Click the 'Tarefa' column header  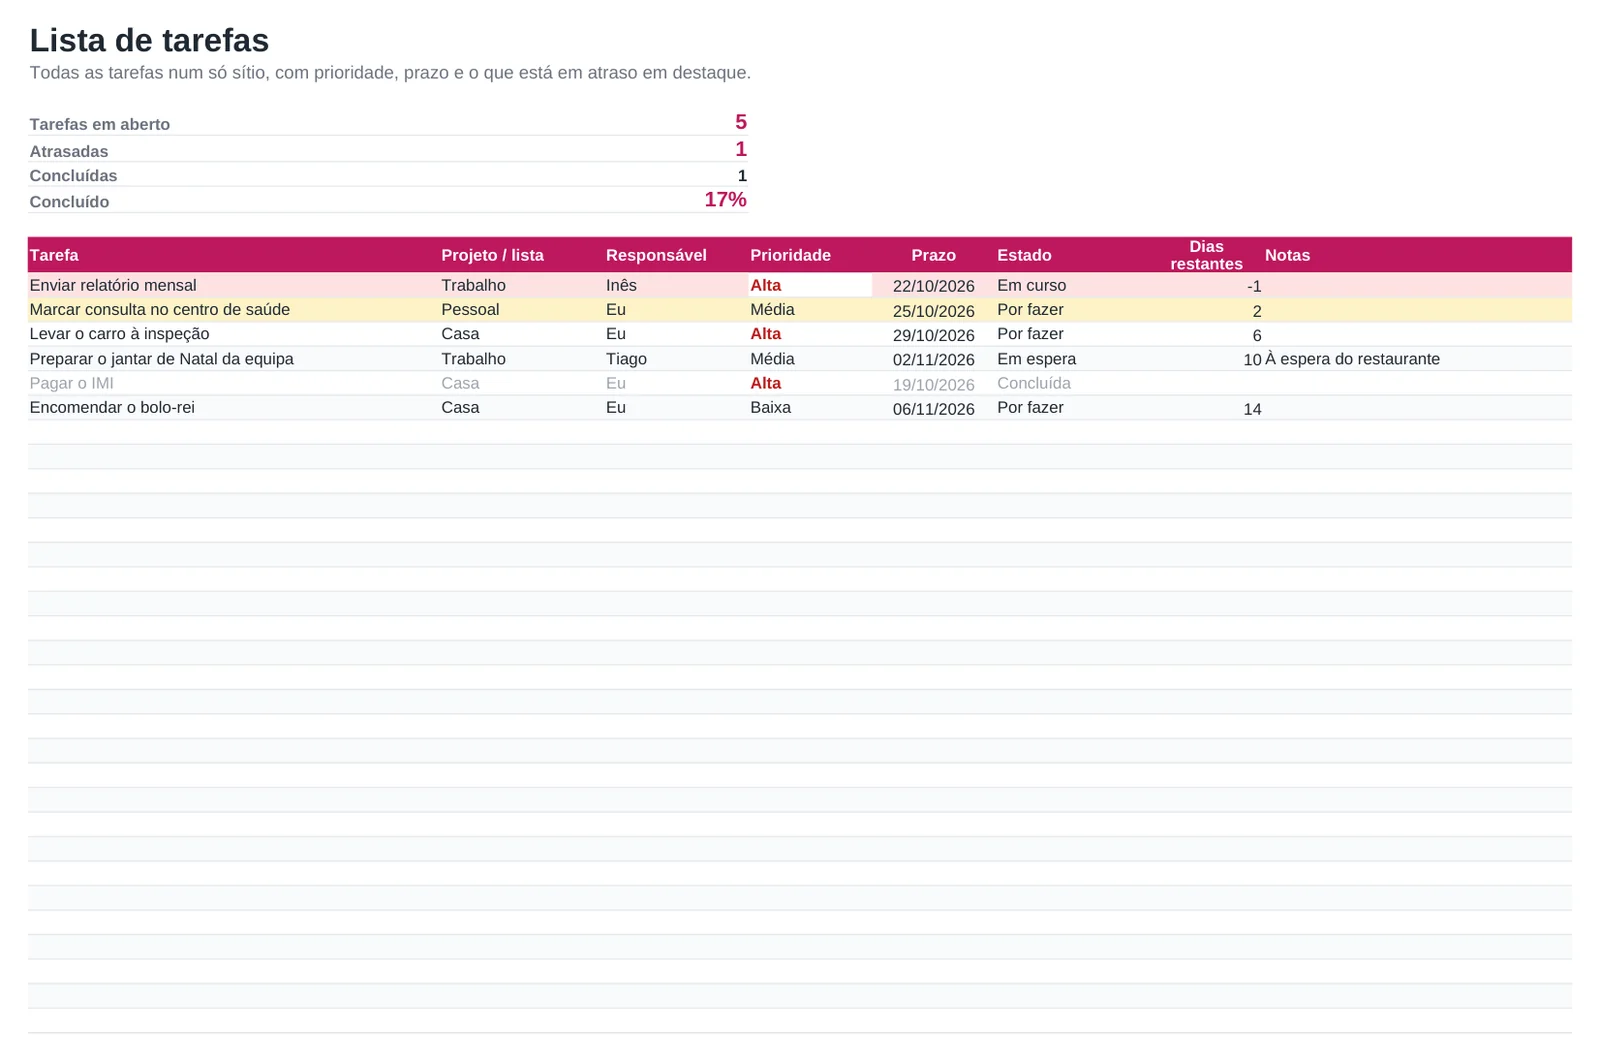point(54,255)
